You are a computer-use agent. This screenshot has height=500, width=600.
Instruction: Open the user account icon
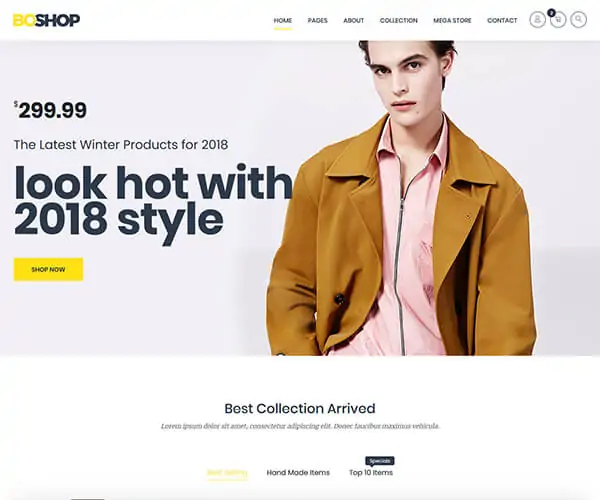pyautogui.click(x=537, y=20)
